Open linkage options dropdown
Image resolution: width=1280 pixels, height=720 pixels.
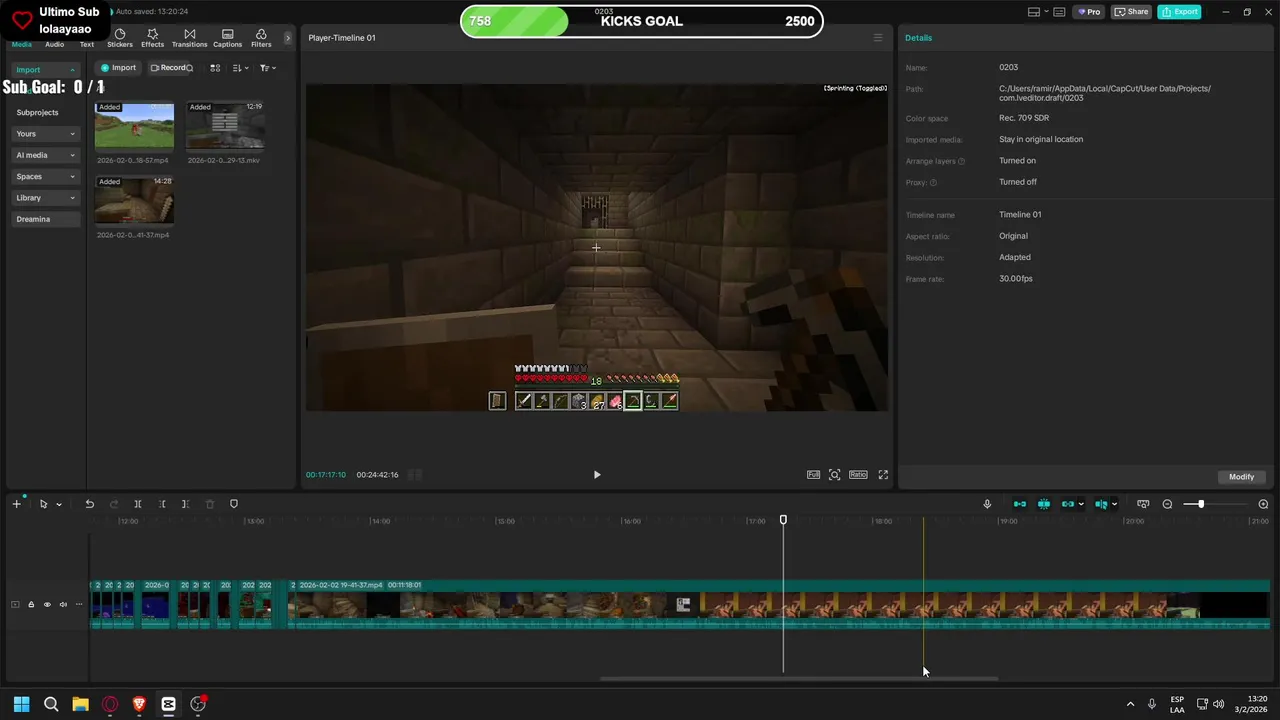tap(1081, 504)
